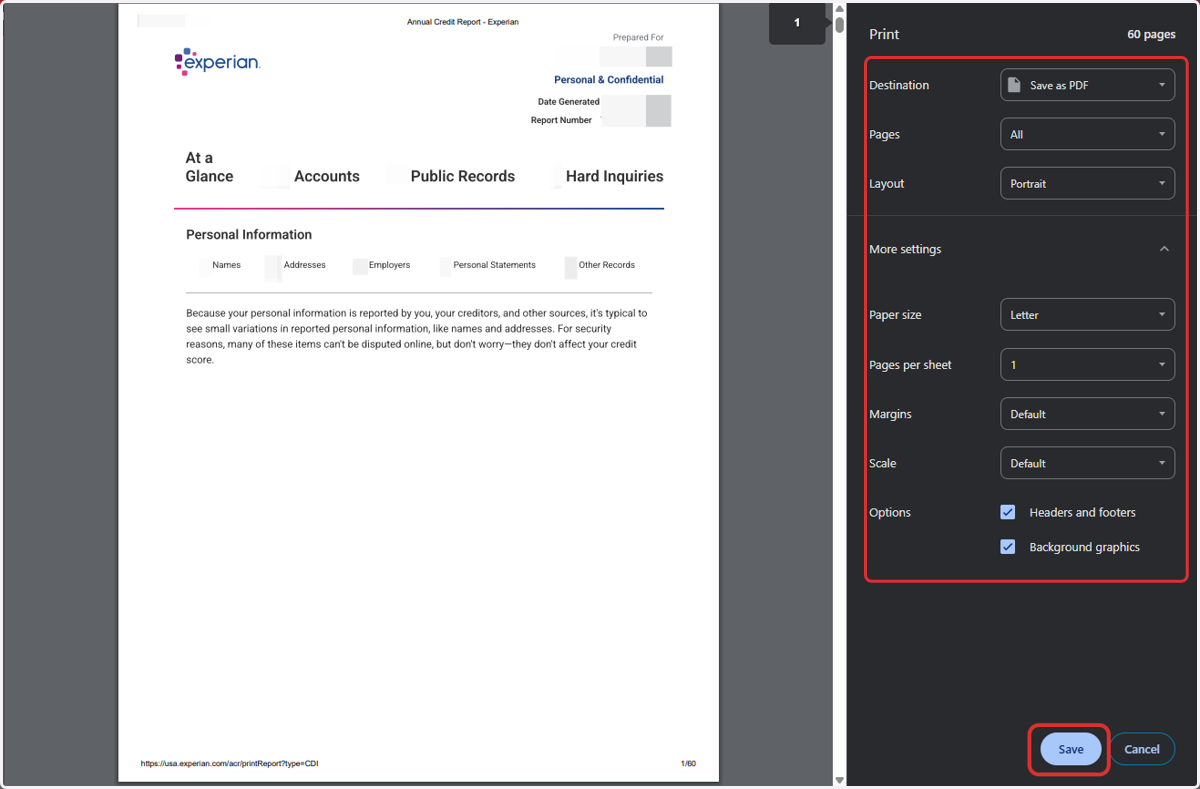This screenshot has height=789, width=1200.
Task: Select the Accounts tab in the report
Action: (x=326, y=176)
